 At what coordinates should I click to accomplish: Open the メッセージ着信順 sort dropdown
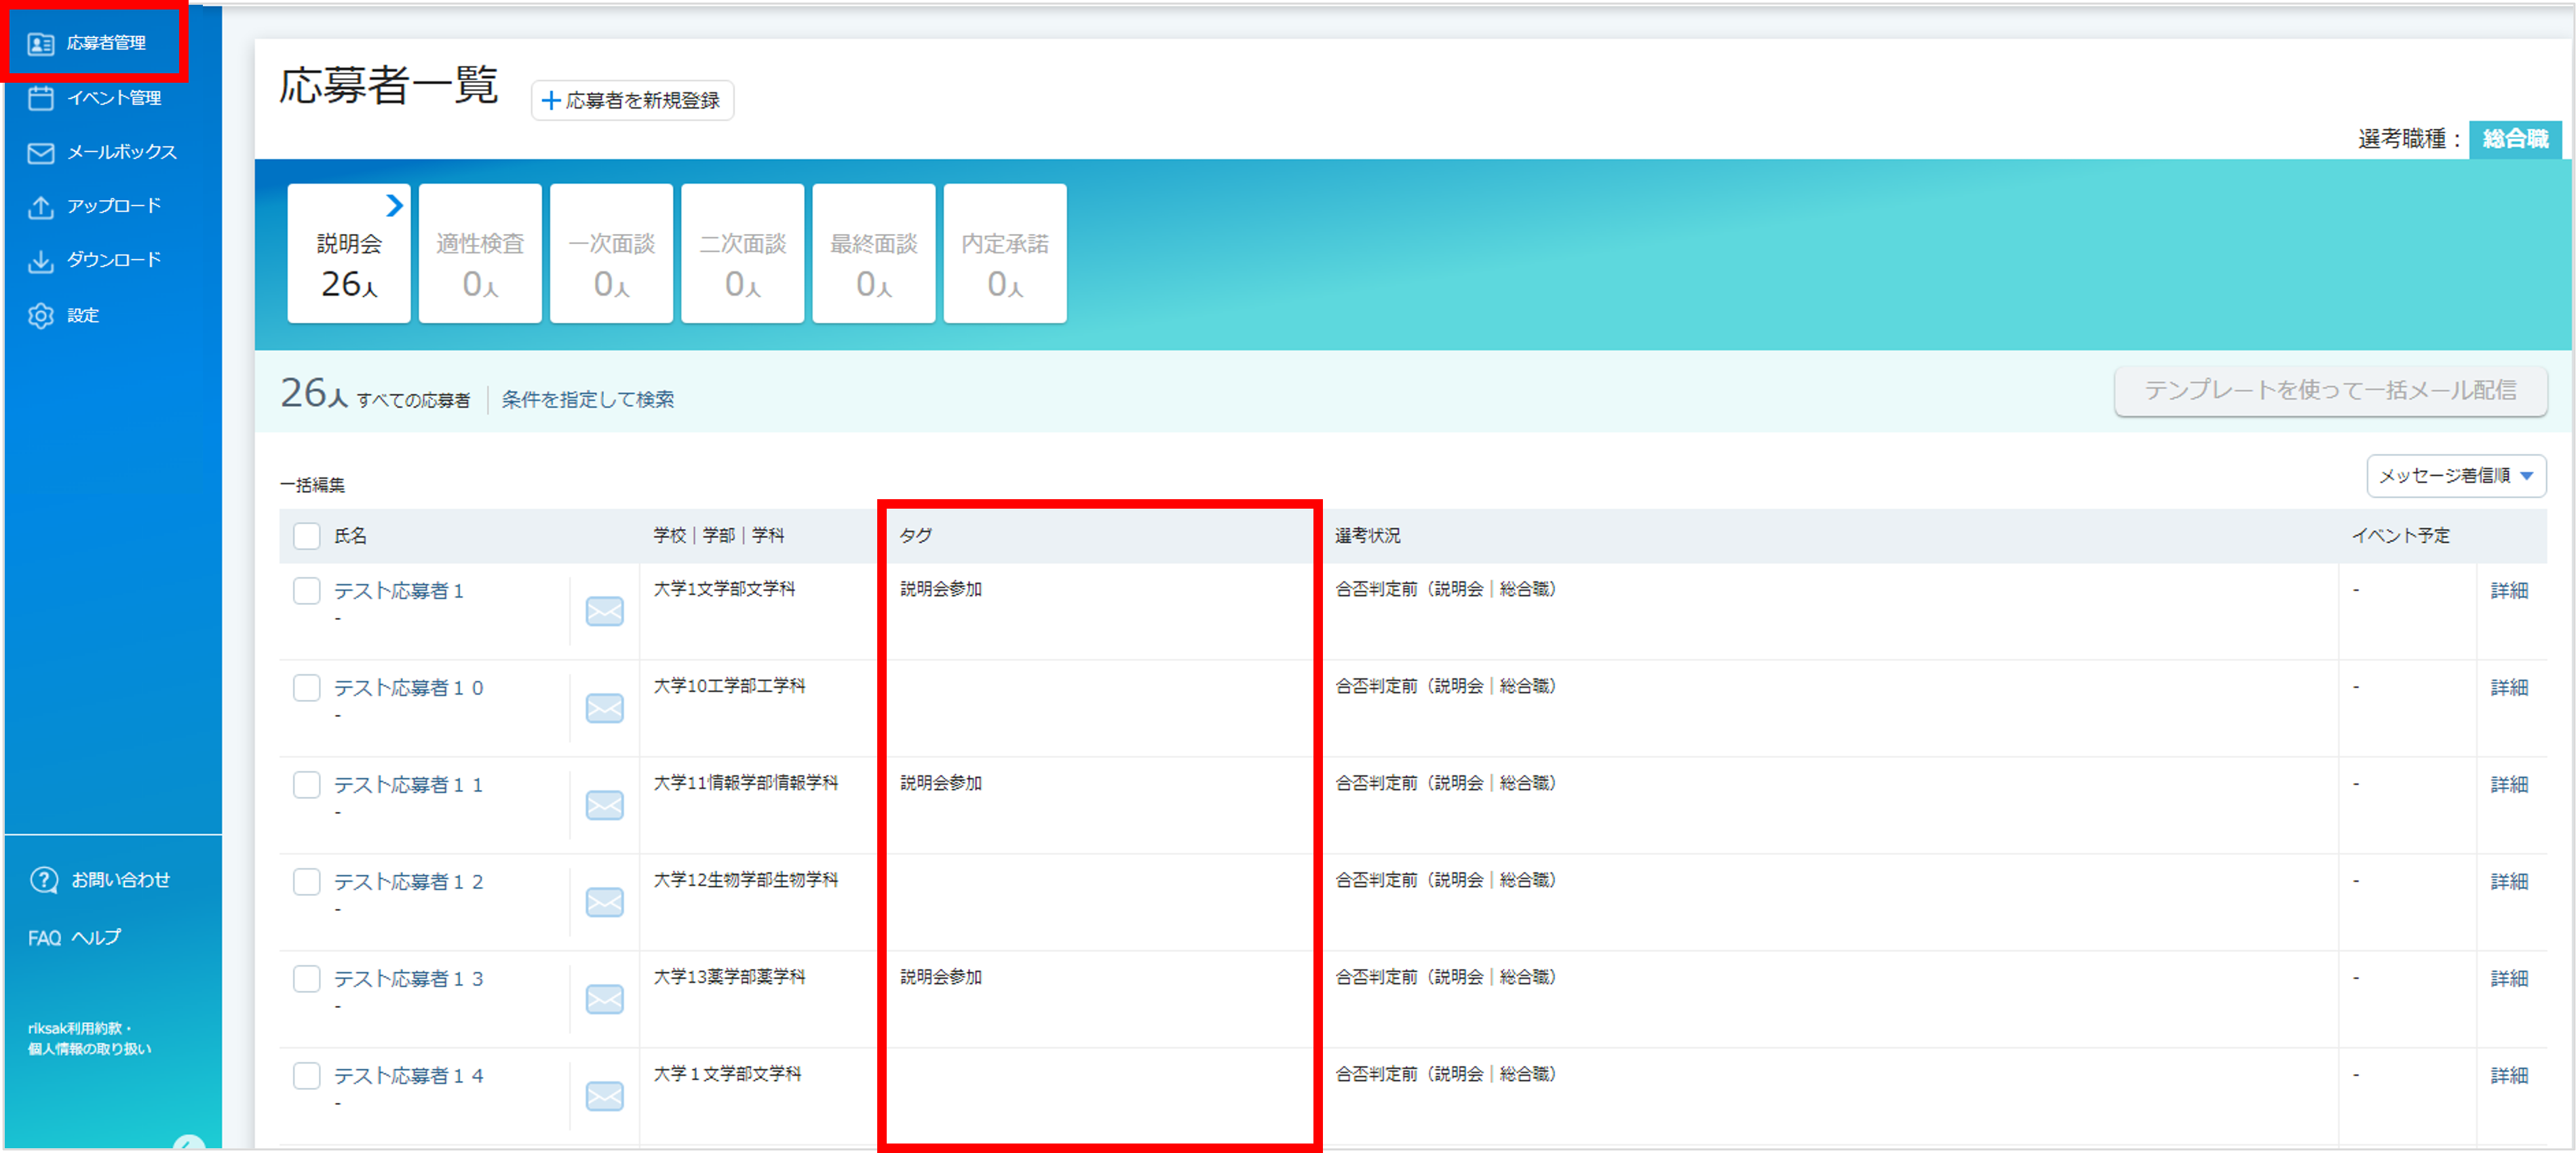coord(2456,476)
